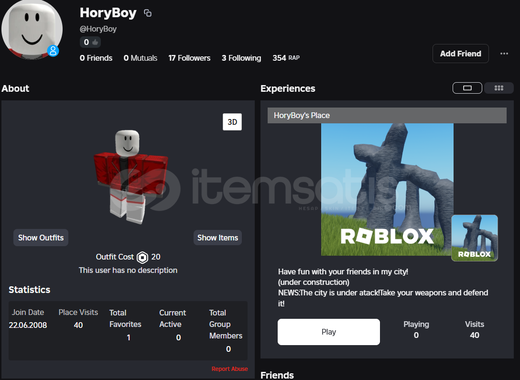Click the Total Group Members label
520x380 pixels.
click(x=226, y=324)
